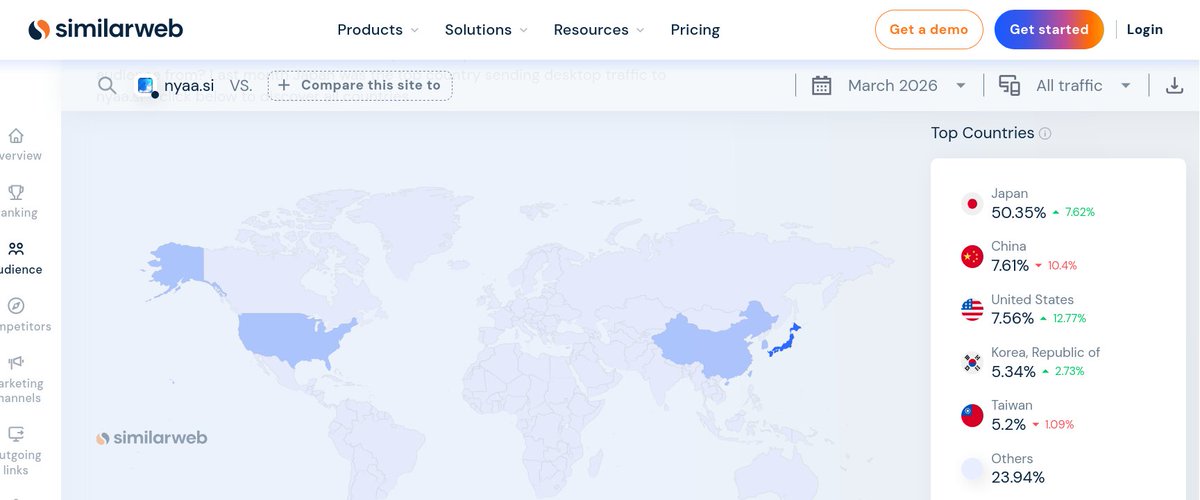Click the calendar icon beside March 2026

pos(822,85)
